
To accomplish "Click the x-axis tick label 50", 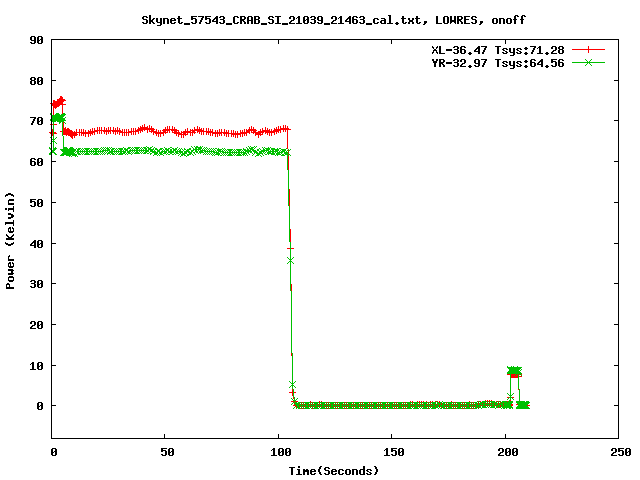I will [x=167, y=452].
